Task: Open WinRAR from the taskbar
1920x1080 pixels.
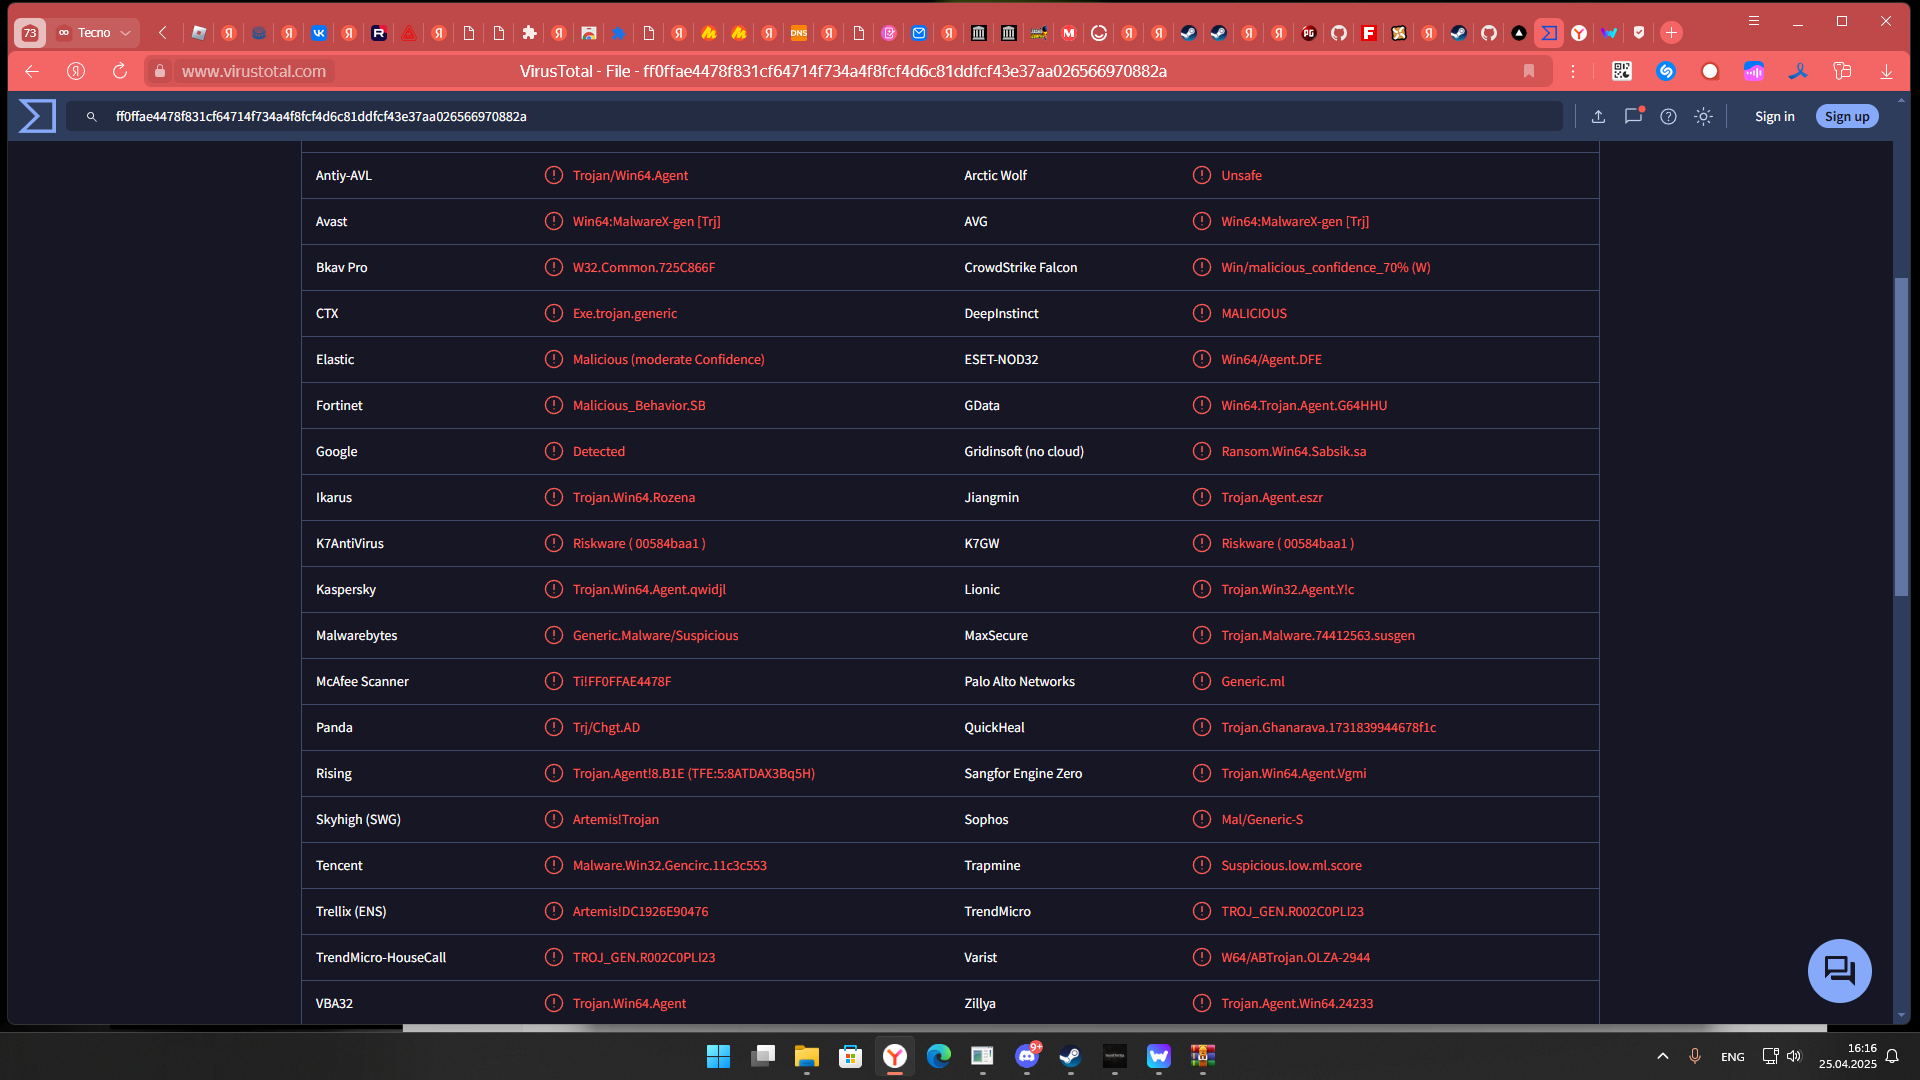Action: [x=1203, y=1056]
